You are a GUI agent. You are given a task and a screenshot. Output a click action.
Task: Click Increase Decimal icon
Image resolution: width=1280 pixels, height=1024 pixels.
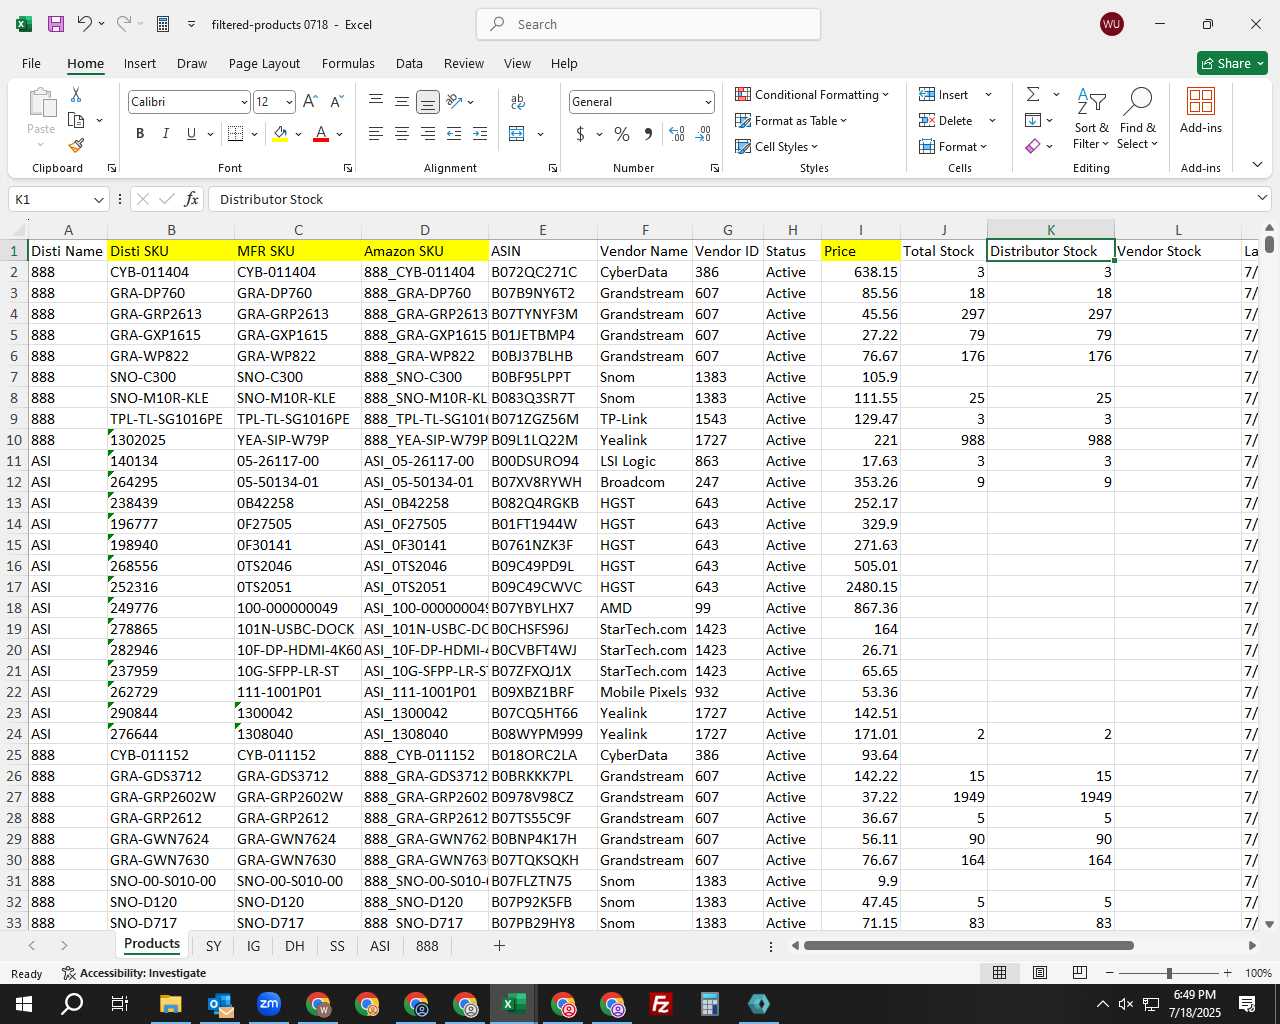pyautogui.click(x=677, y=133)
